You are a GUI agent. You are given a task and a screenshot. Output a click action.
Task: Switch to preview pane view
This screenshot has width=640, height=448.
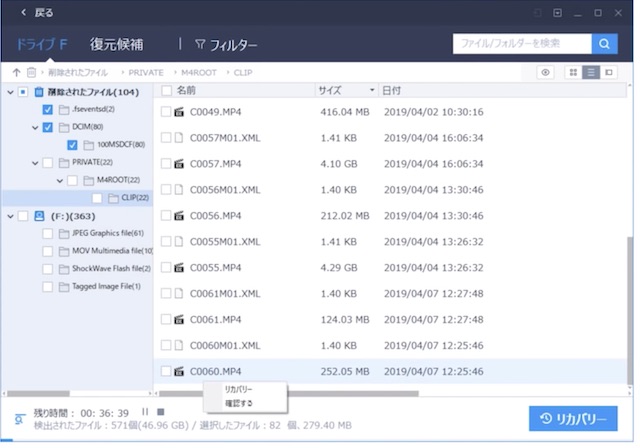pos(609,73)
